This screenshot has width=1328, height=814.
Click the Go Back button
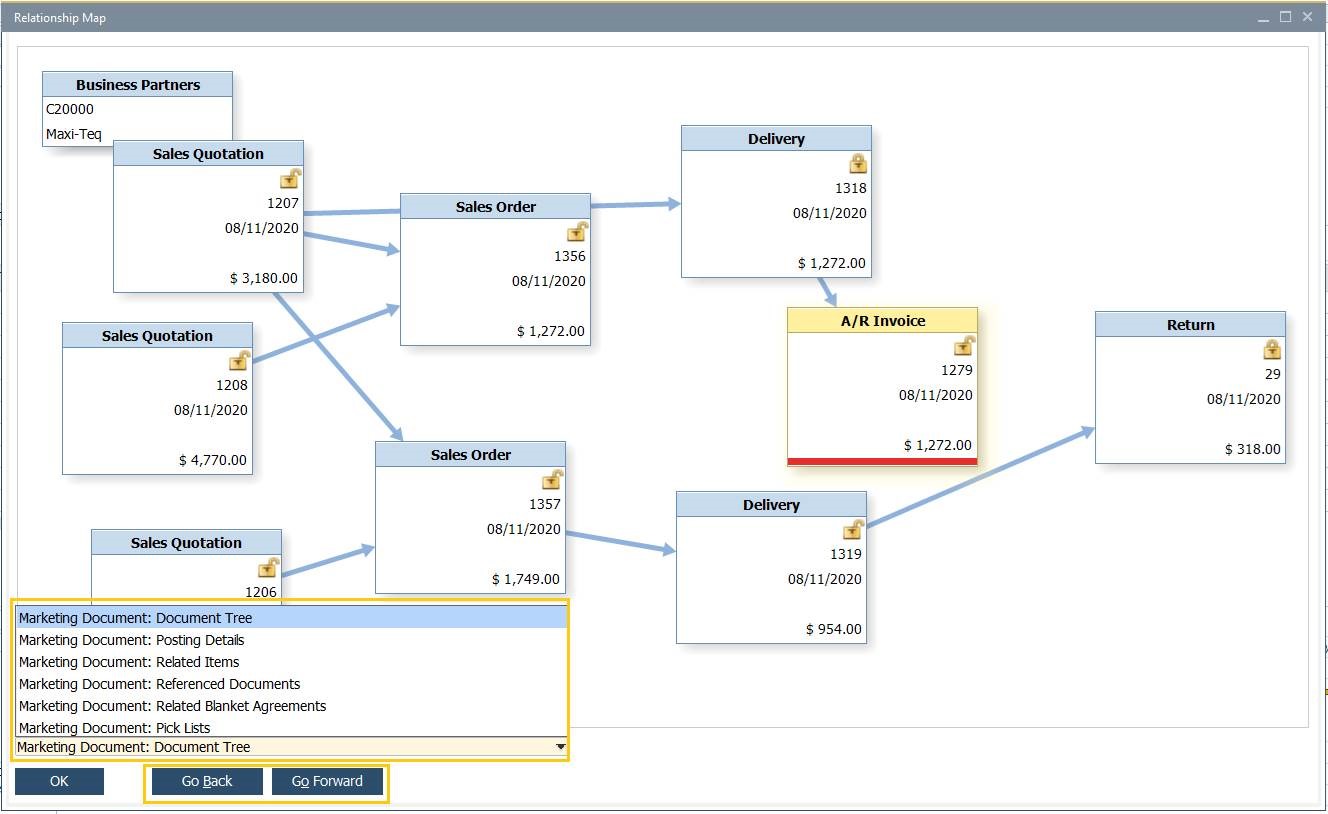click(207, 781)
